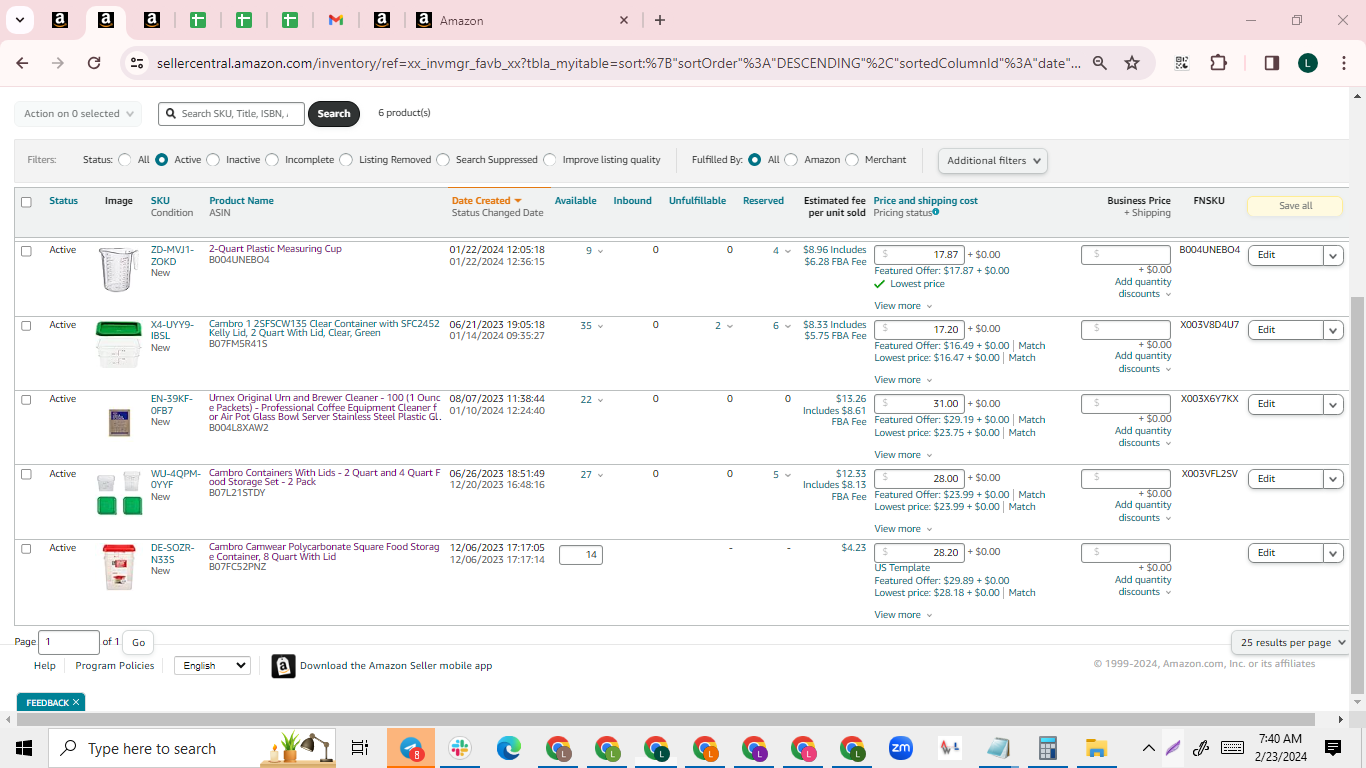This screenshot has width=1366, height=768.
Task: Sort by Available column header
Action: point(576,201)
